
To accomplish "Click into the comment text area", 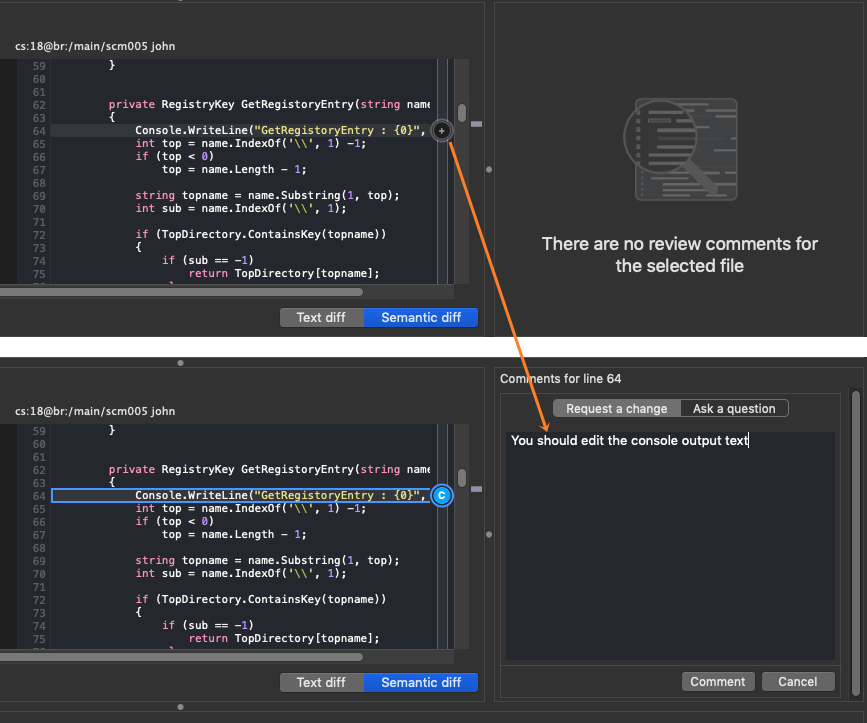I will point(670,546).
